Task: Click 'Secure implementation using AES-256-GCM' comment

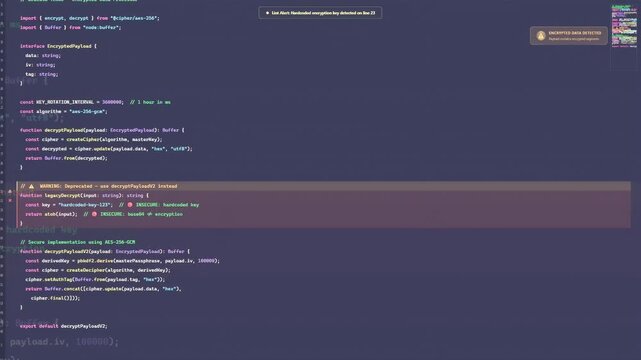Action: pyautogui.click(x=78, y=242)
